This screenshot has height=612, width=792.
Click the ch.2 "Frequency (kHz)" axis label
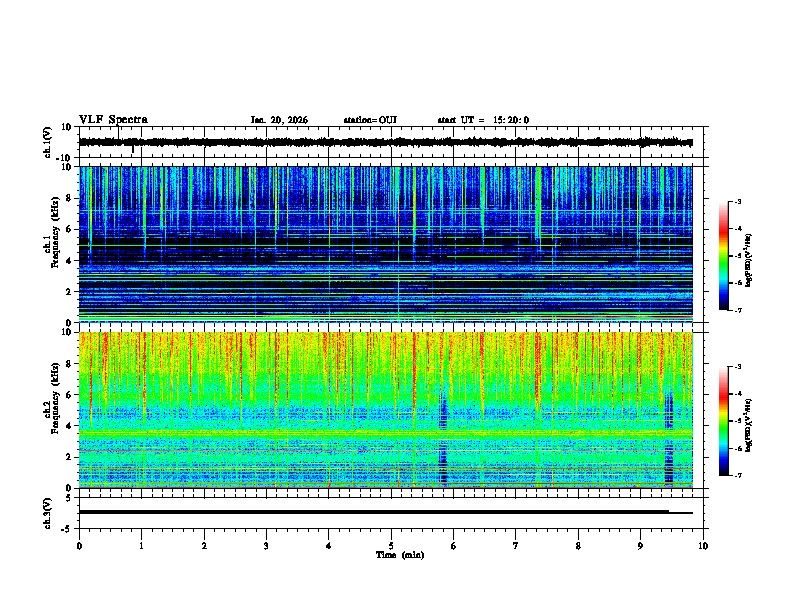click(55, 398)
